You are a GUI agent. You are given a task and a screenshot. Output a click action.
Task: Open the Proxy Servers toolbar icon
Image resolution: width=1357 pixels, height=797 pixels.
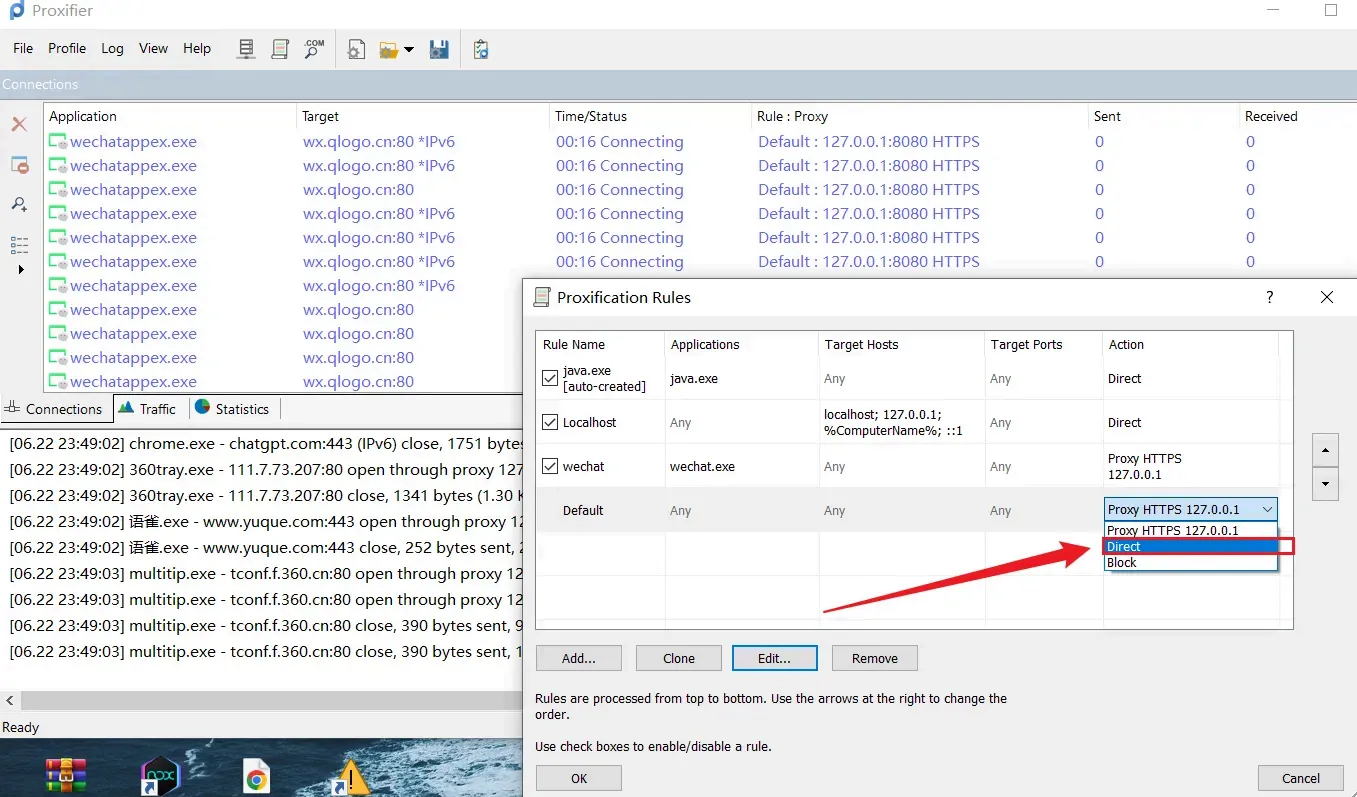246,49
